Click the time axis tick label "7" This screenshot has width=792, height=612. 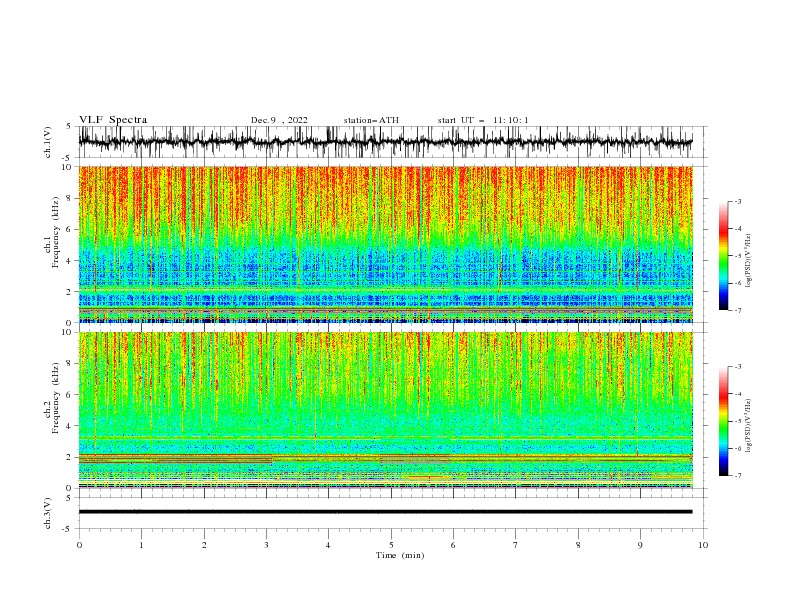click(516, 545)
